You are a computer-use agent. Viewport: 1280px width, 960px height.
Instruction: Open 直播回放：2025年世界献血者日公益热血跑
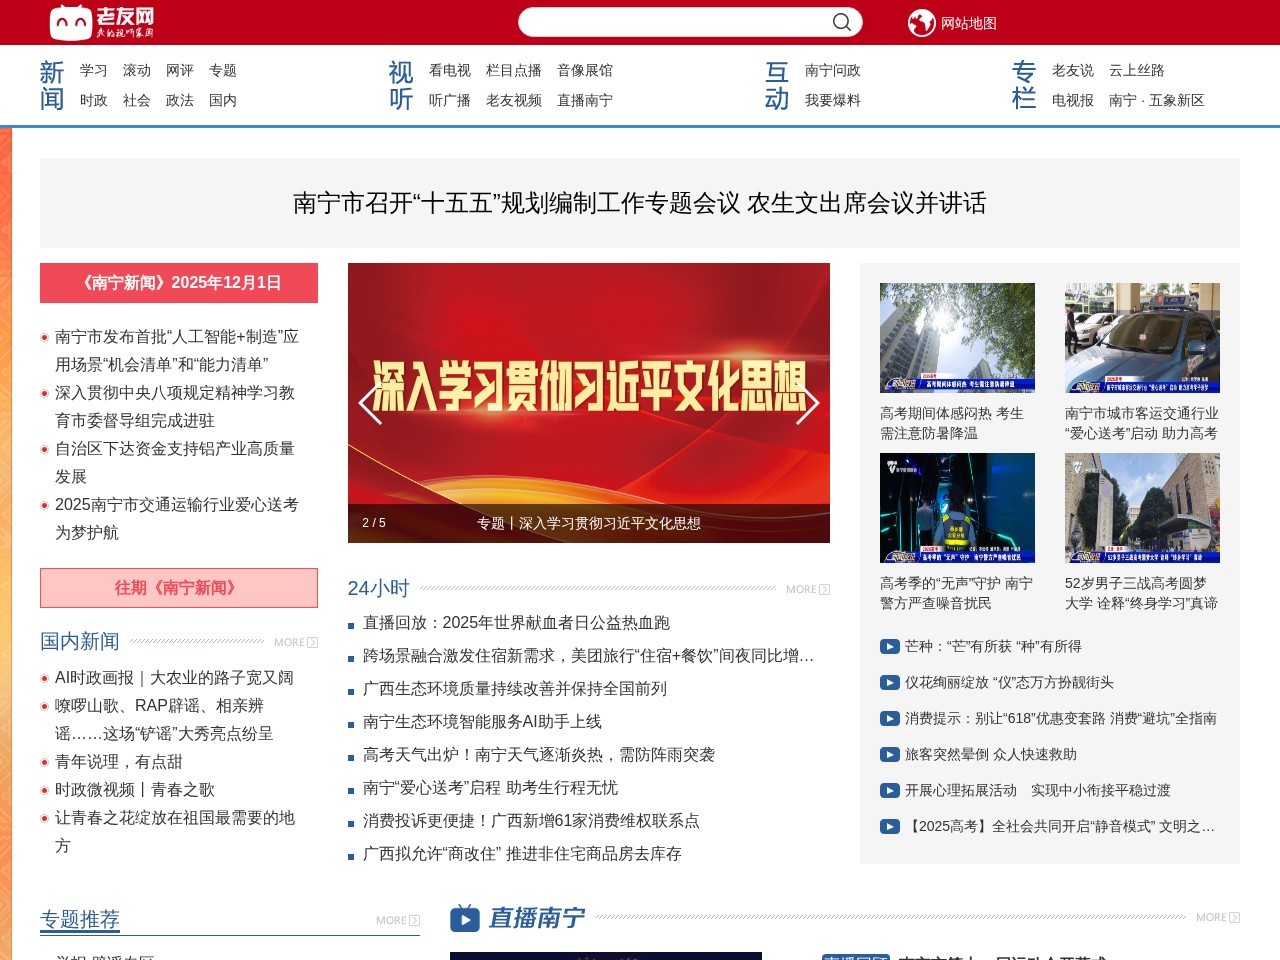[x=516, y=622]
